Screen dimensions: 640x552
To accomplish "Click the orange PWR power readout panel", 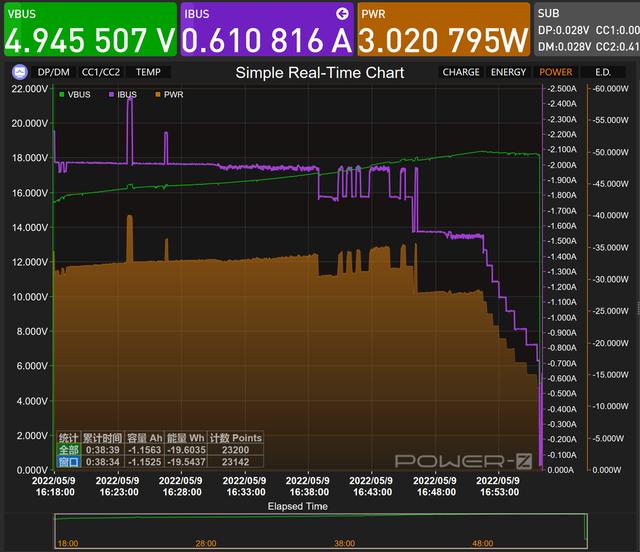I will pos(443,30).
